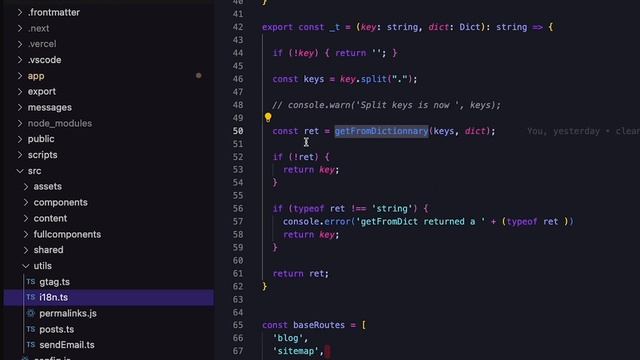
Task: Click the commented console.warn line
Action: (x=386, y=105)
